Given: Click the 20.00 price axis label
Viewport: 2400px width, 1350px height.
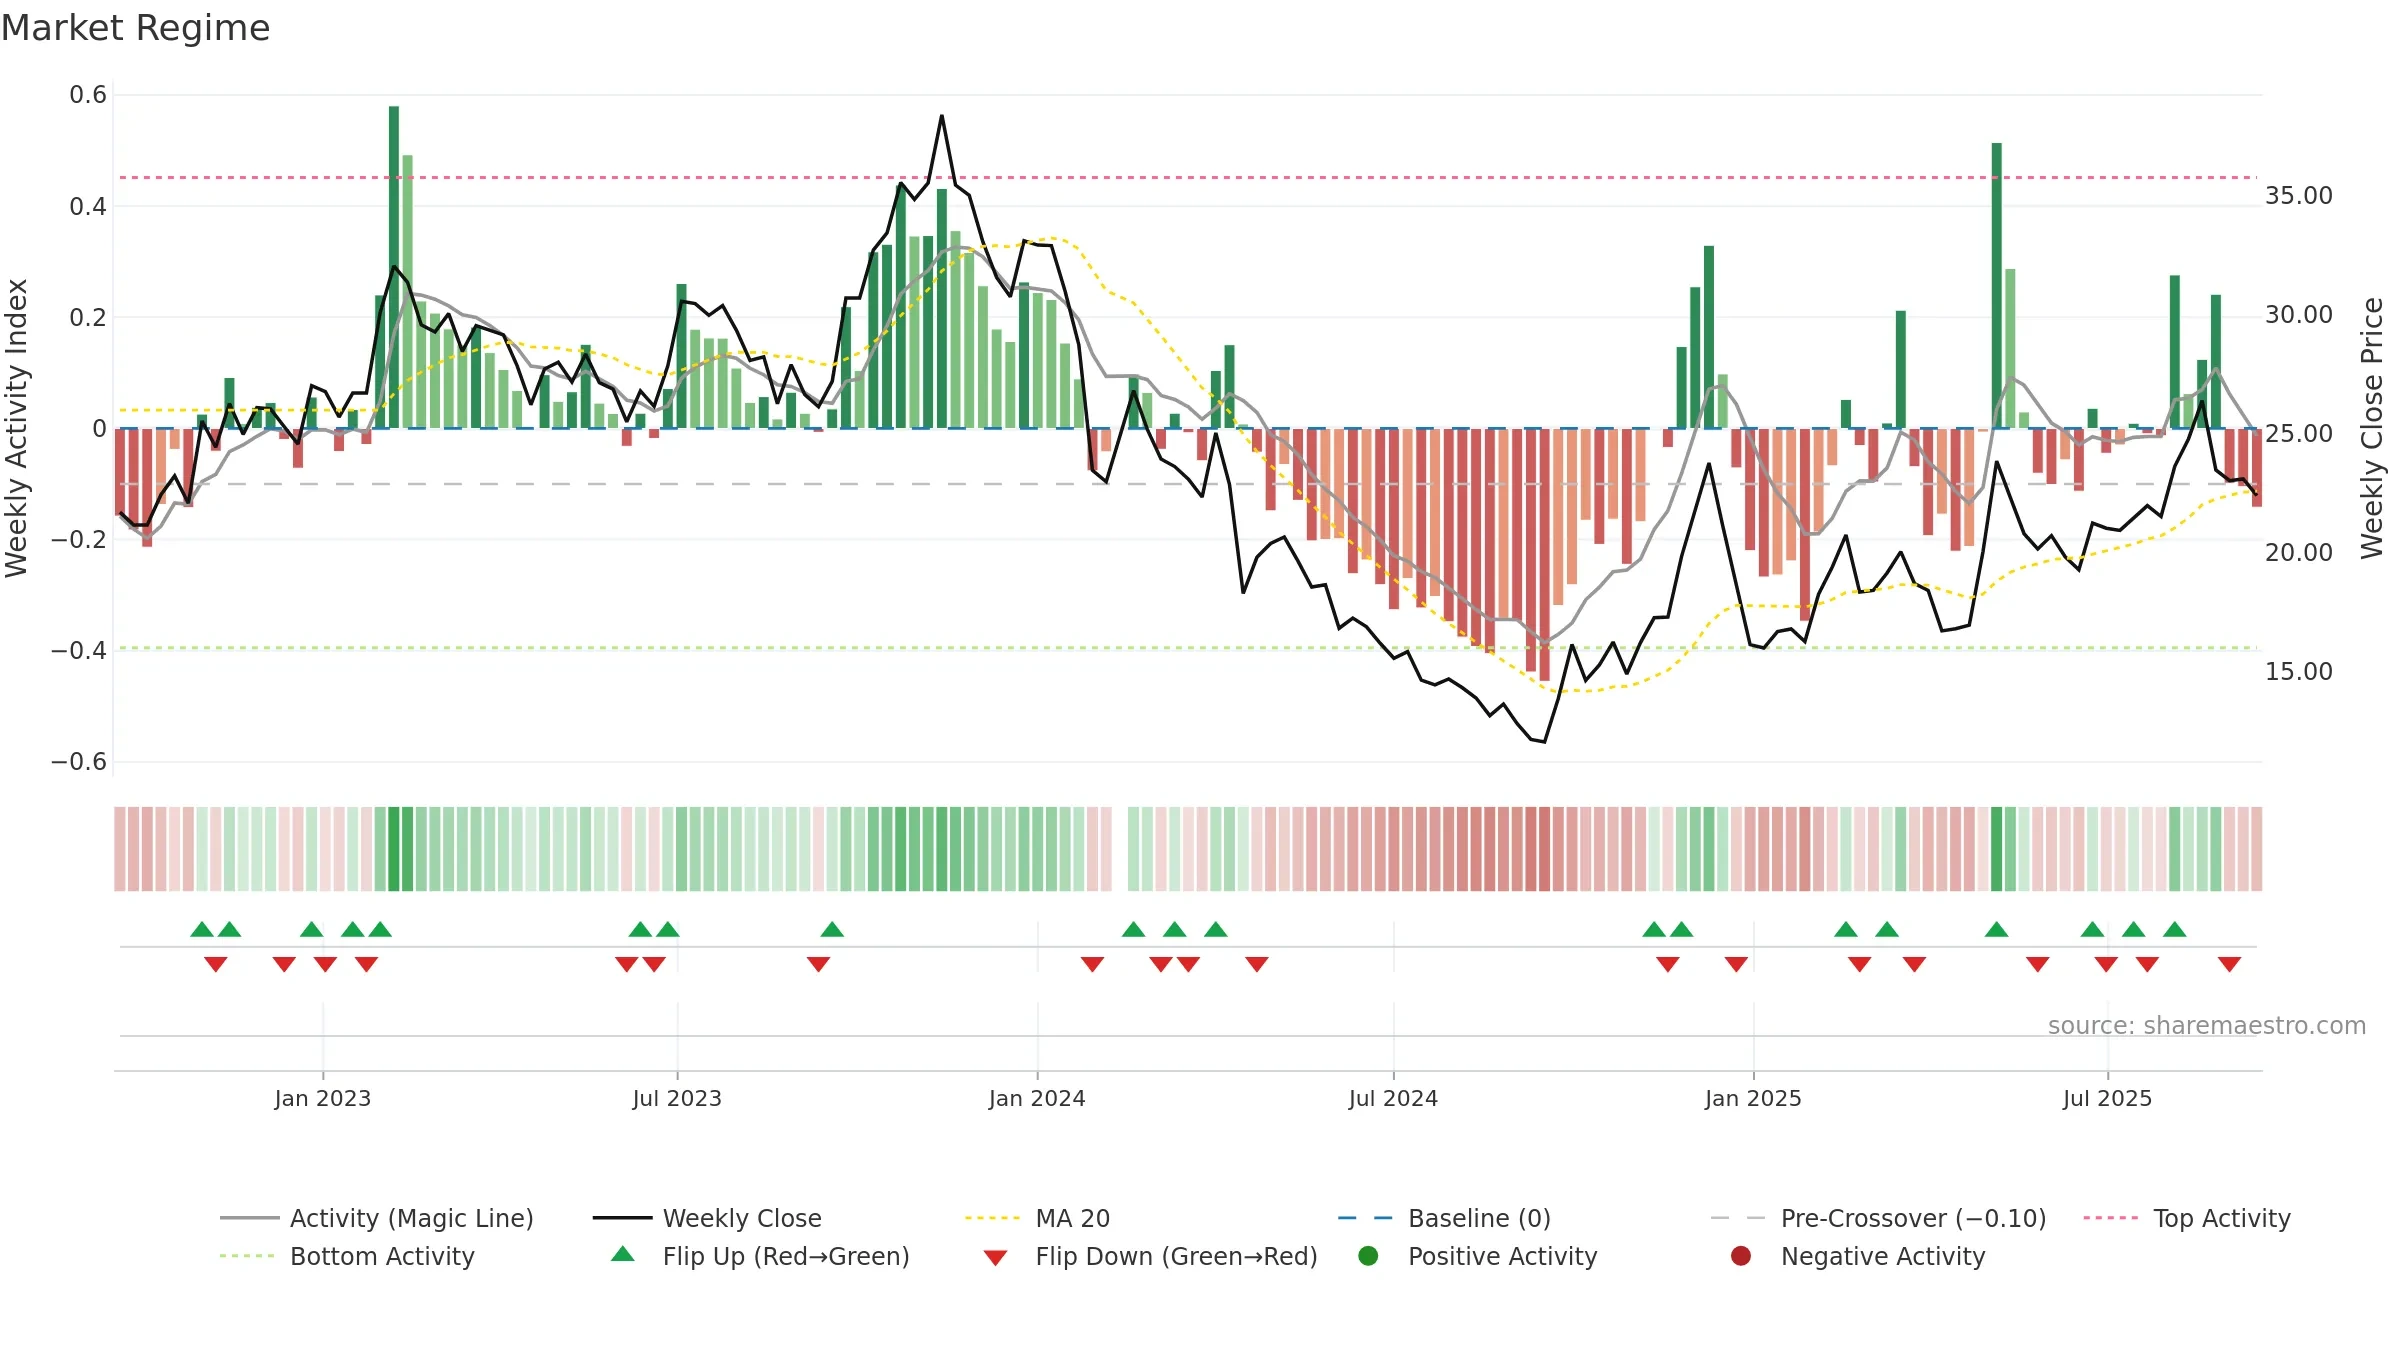Looking at the screenshot, I should [x=2298, y=552].
